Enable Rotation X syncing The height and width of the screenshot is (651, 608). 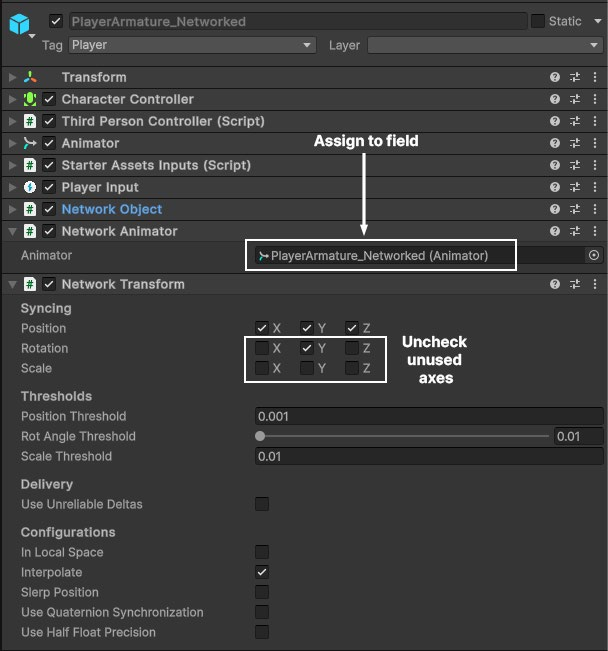coord(262,348)
